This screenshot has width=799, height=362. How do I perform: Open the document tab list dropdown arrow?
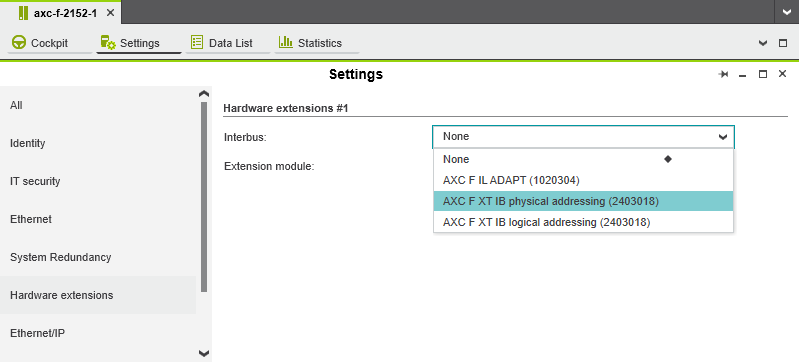pos(786,13)
